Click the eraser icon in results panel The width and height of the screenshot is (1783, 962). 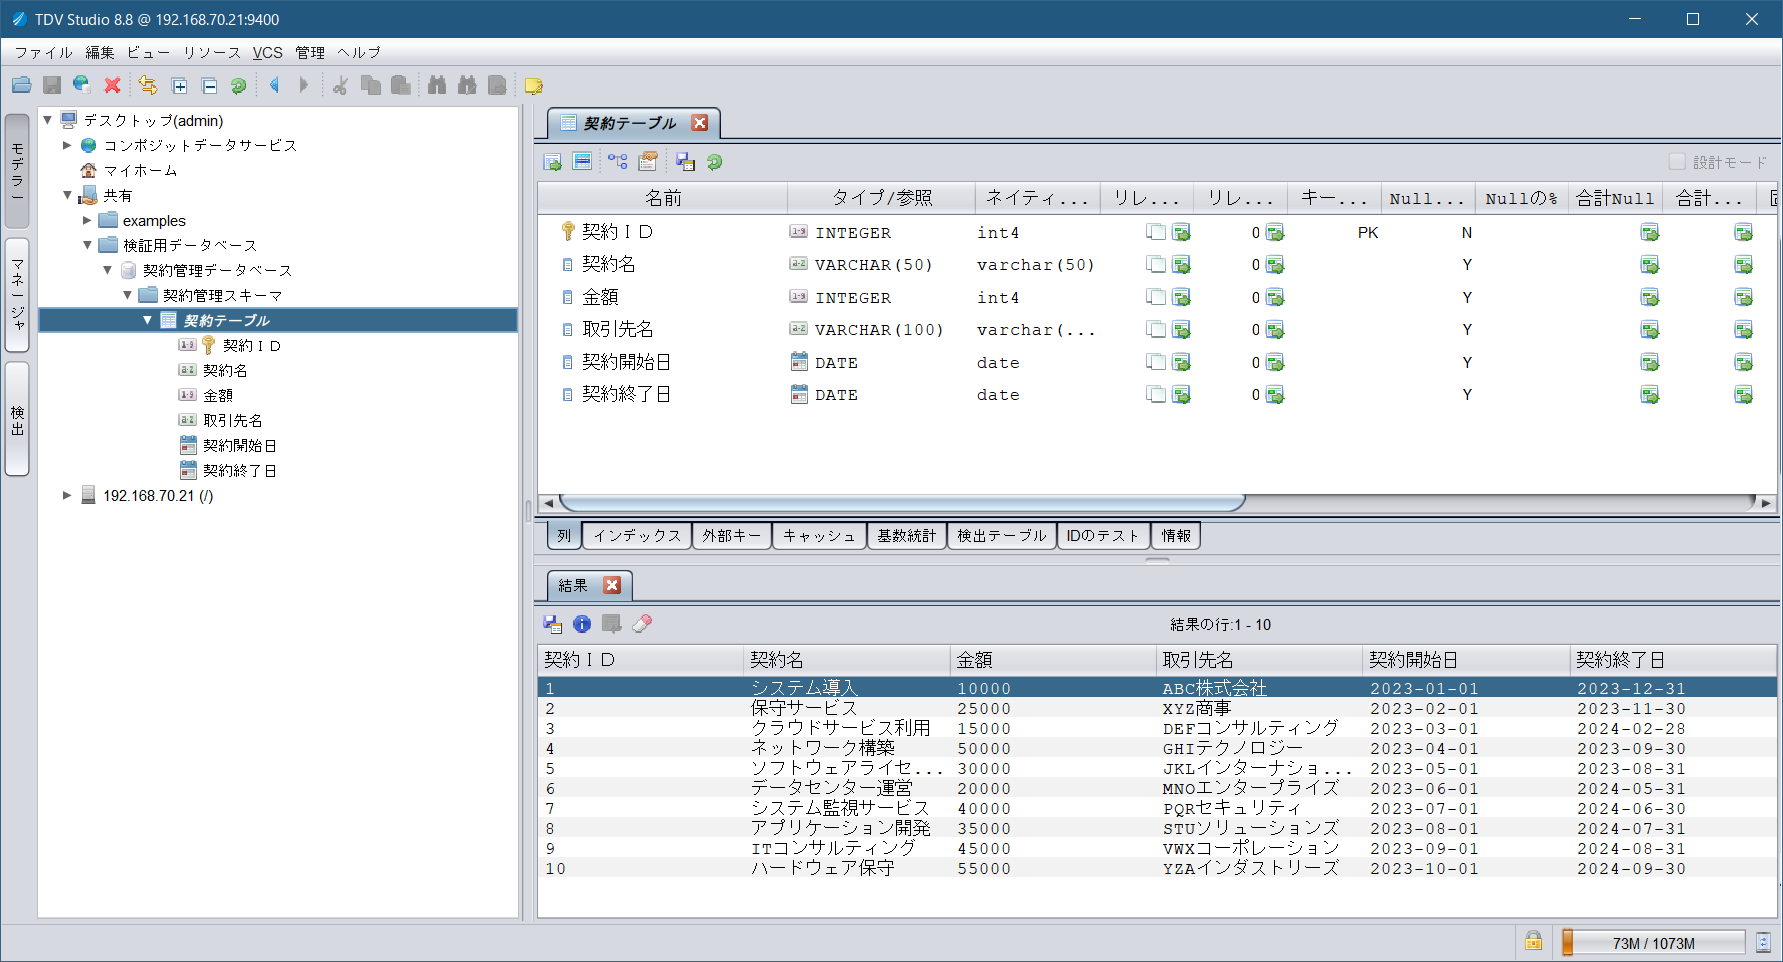(642, 624)
